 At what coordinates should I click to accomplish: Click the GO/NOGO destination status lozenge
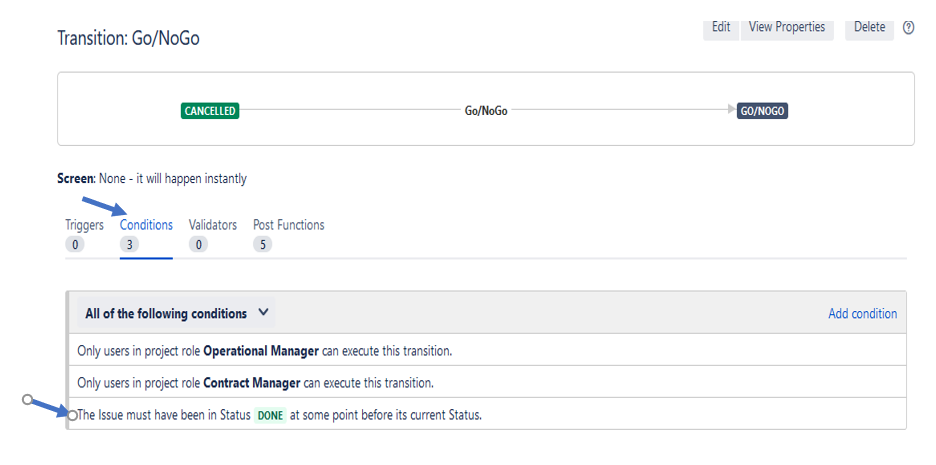[763, 111]
